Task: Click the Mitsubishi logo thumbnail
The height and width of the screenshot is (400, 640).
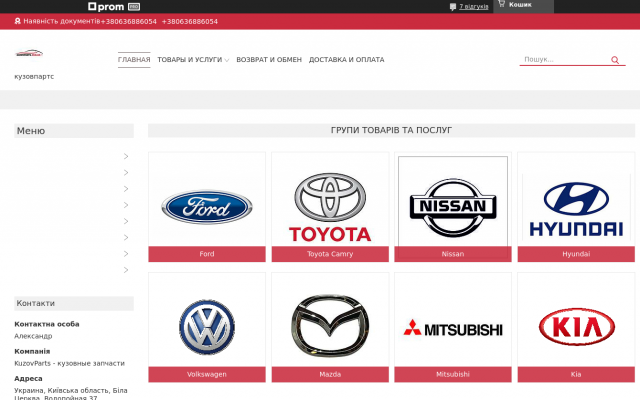Action: (x=453, y=329)
